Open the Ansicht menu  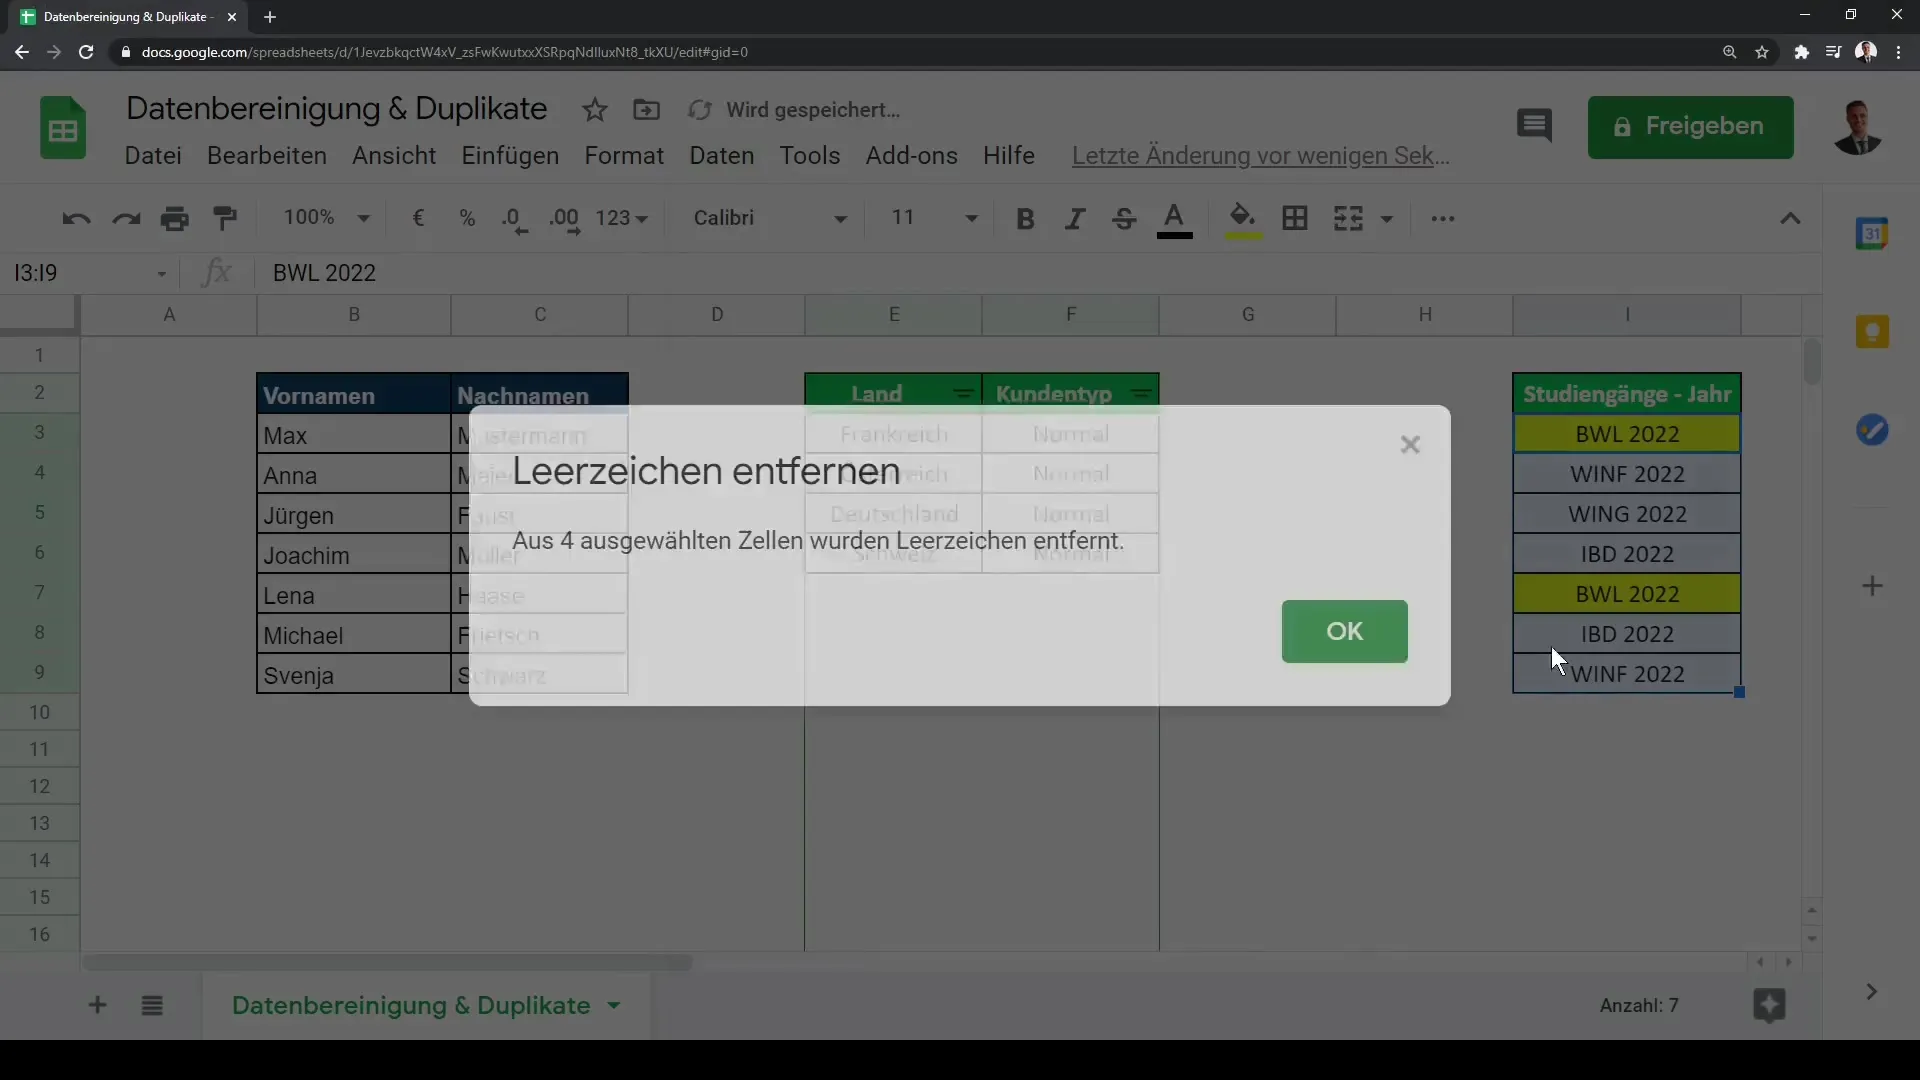click(x=394, y=156)
